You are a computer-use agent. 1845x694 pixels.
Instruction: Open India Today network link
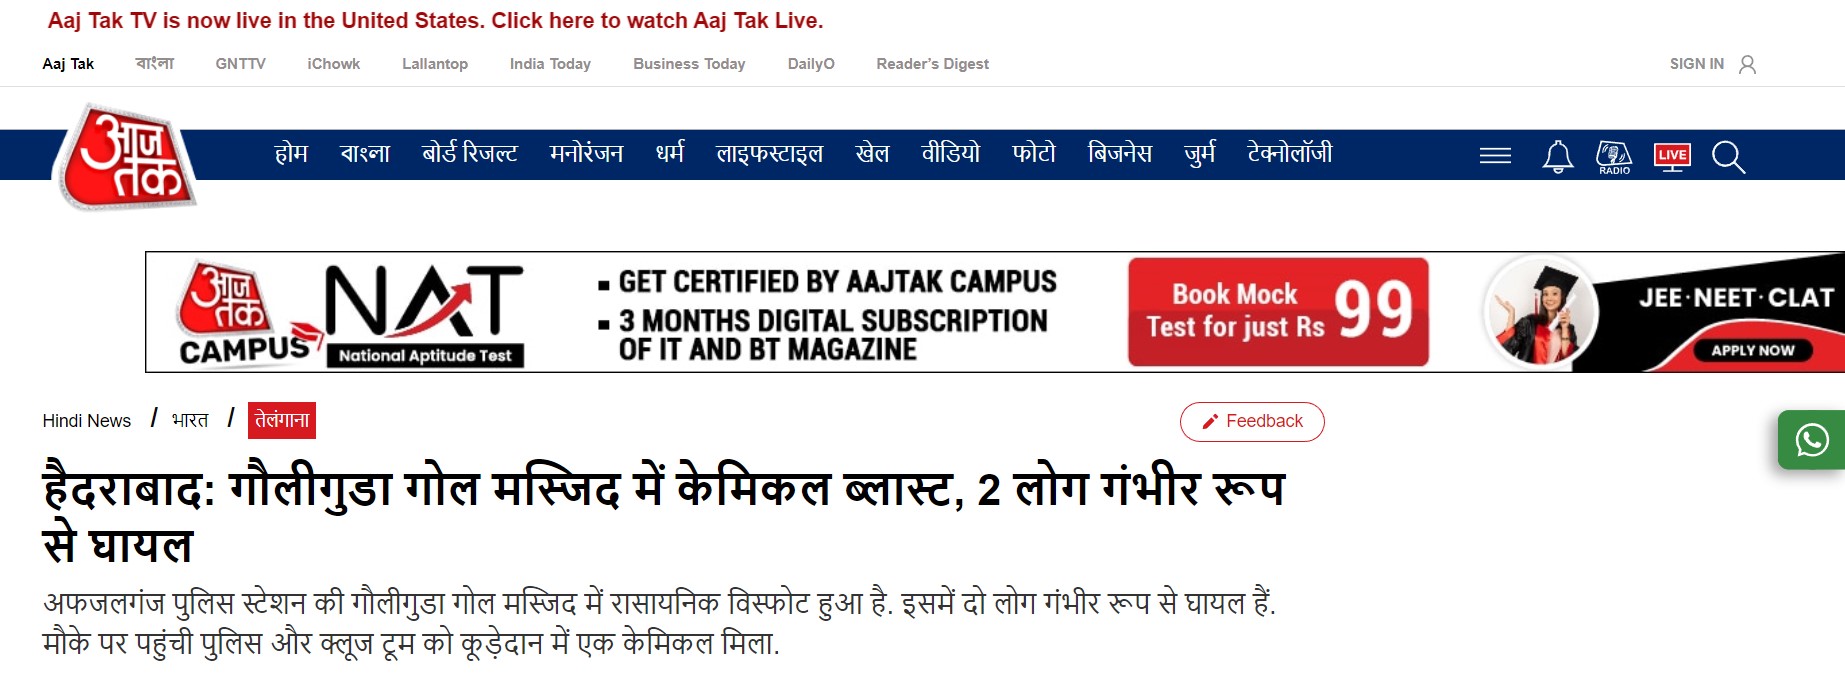[550, 64]
